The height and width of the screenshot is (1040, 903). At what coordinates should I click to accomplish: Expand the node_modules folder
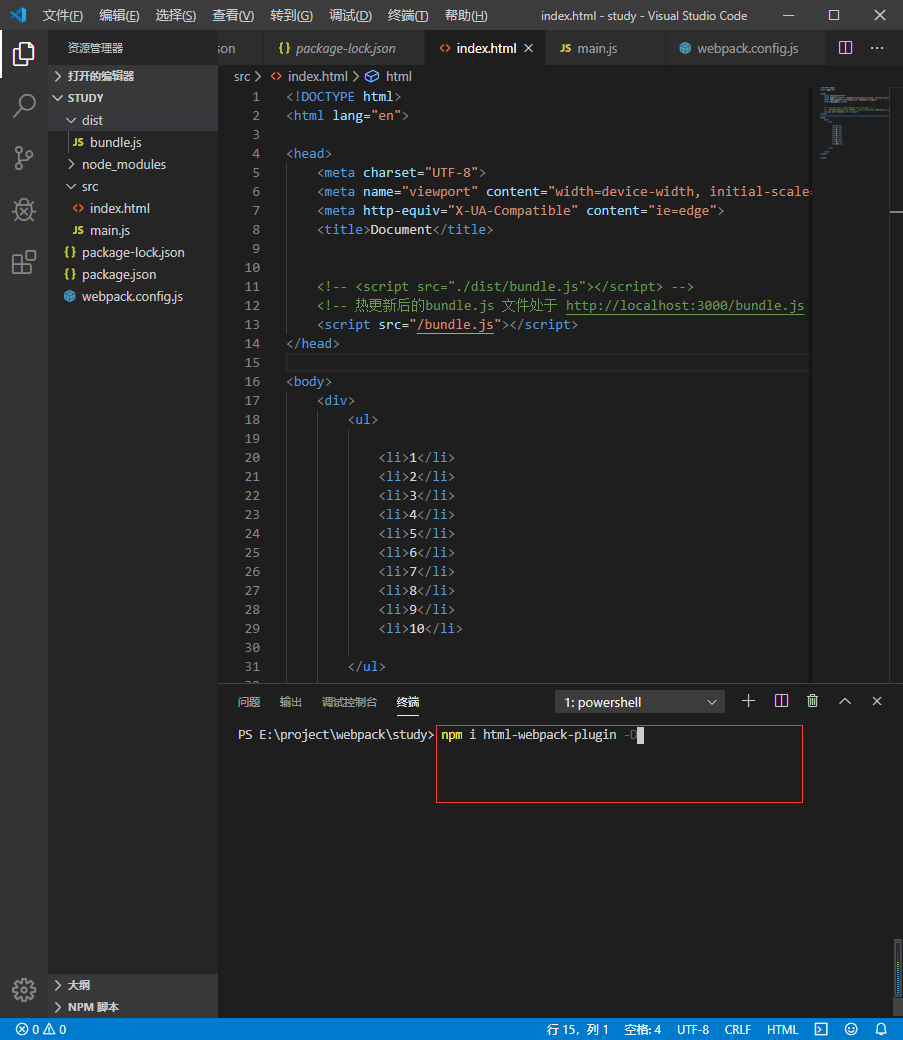[x=133, y=164]
